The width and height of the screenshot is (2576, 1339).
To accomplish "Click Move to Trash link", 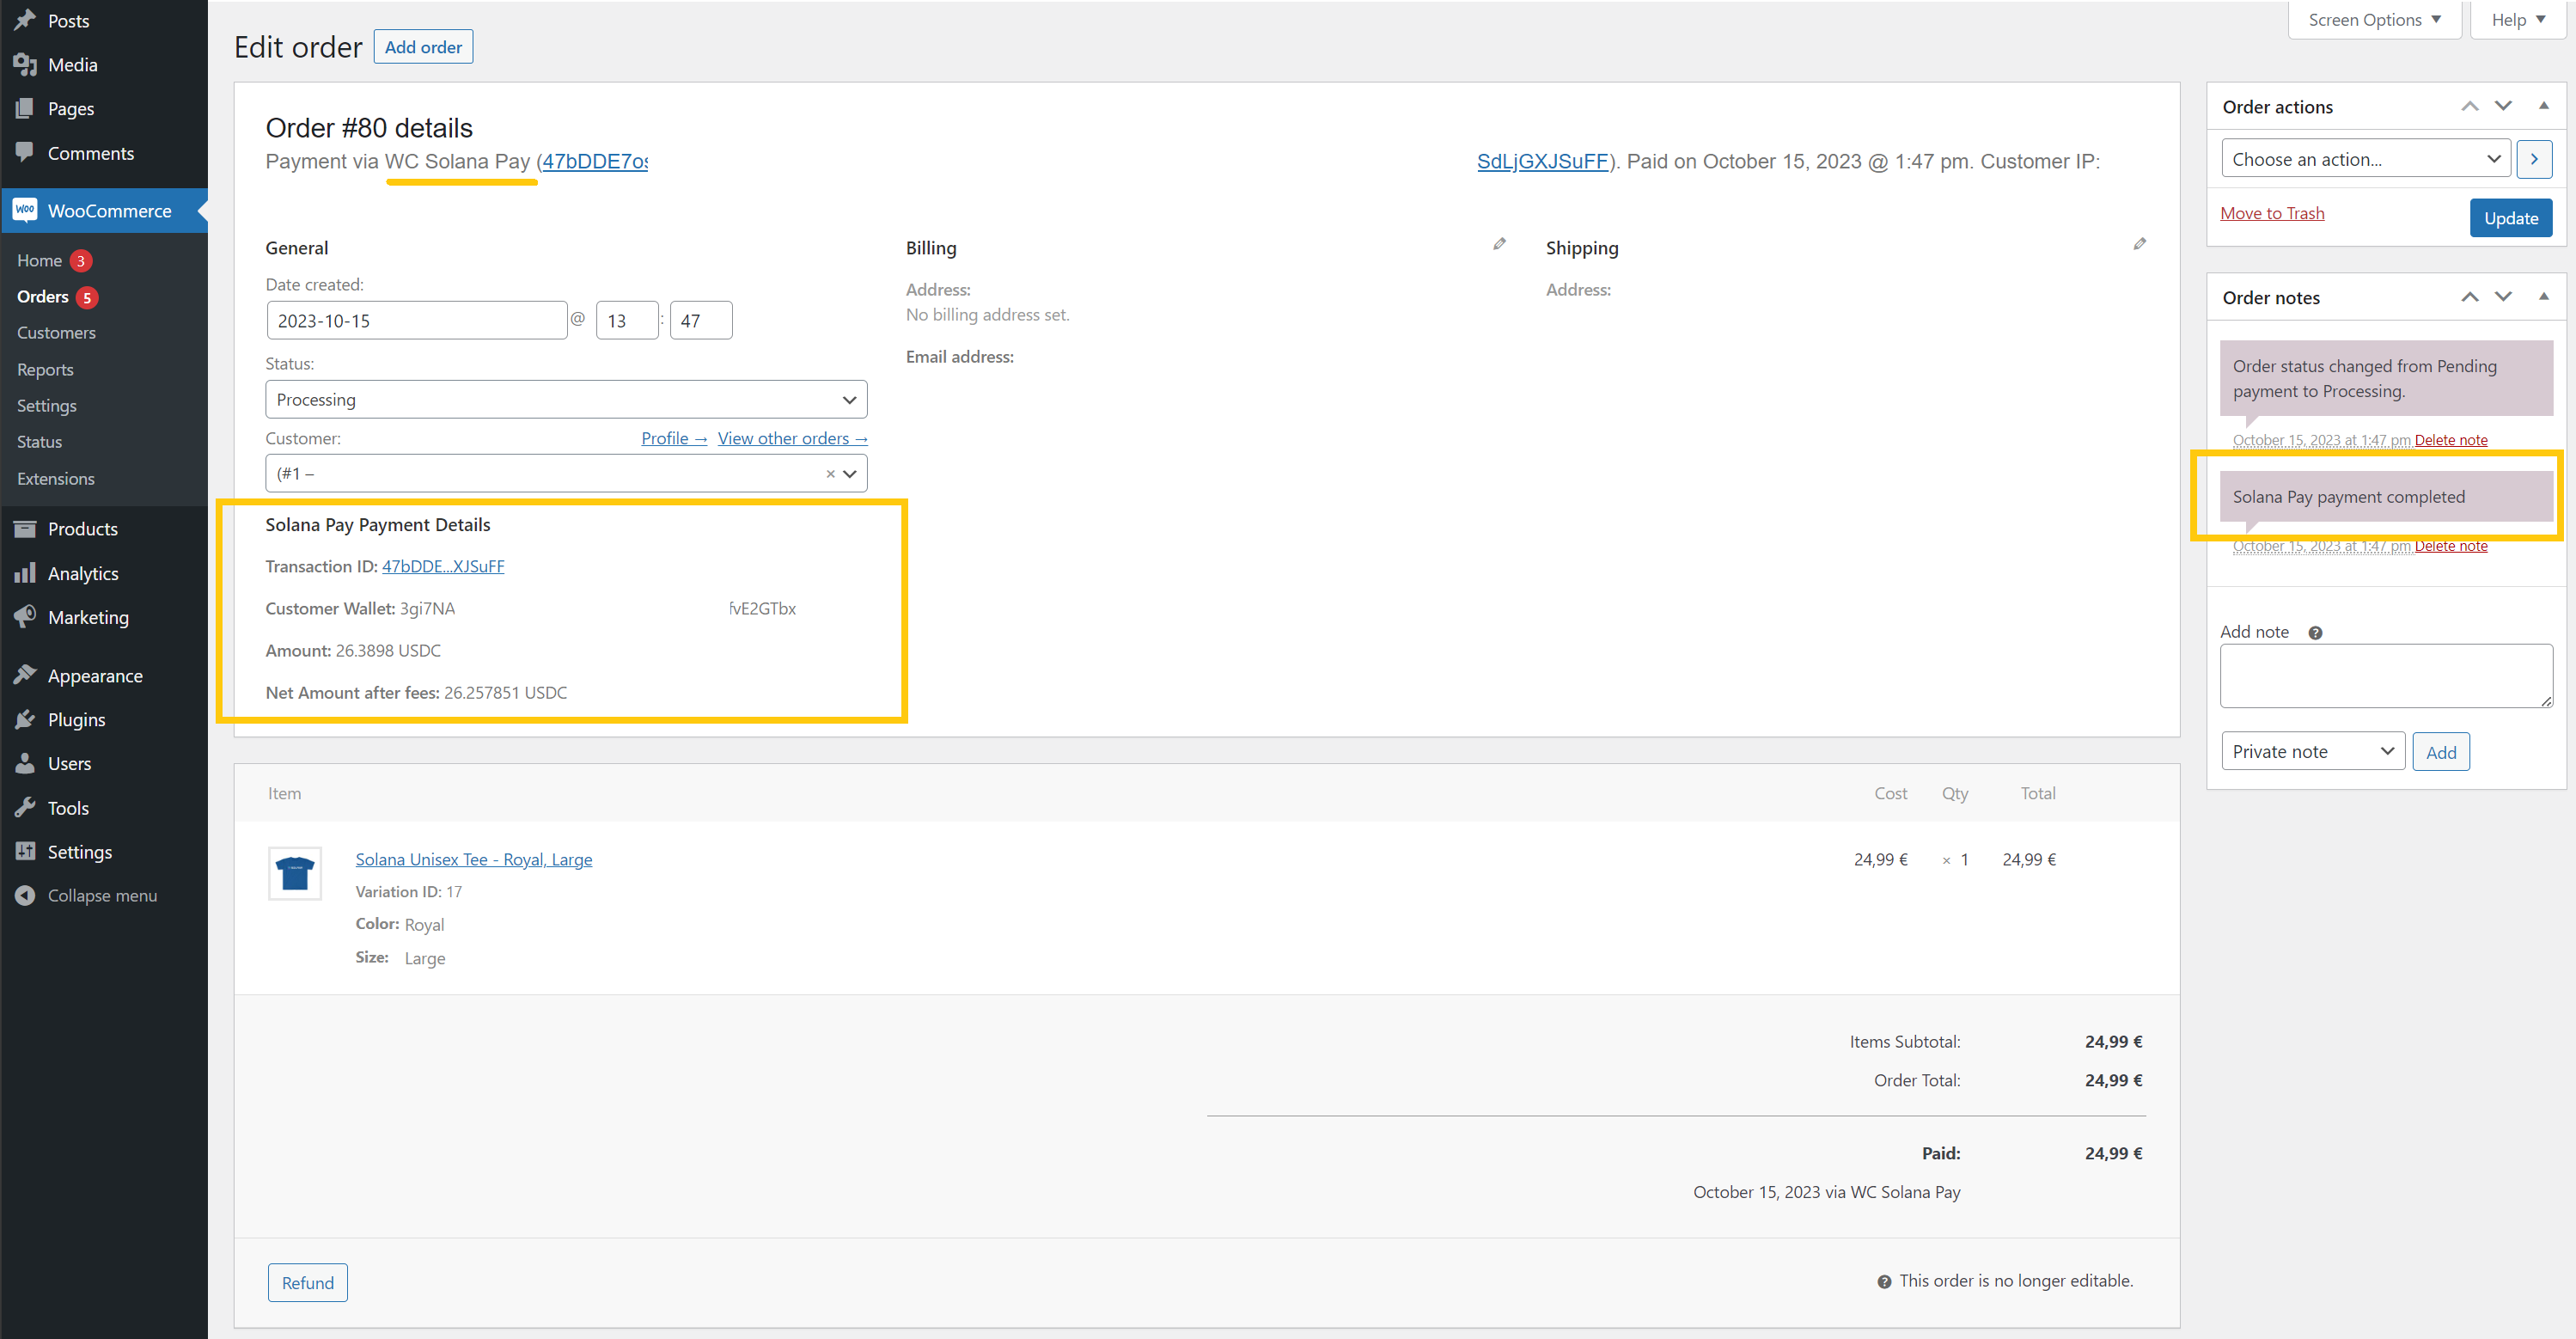I will click(x=2271, y=213).
